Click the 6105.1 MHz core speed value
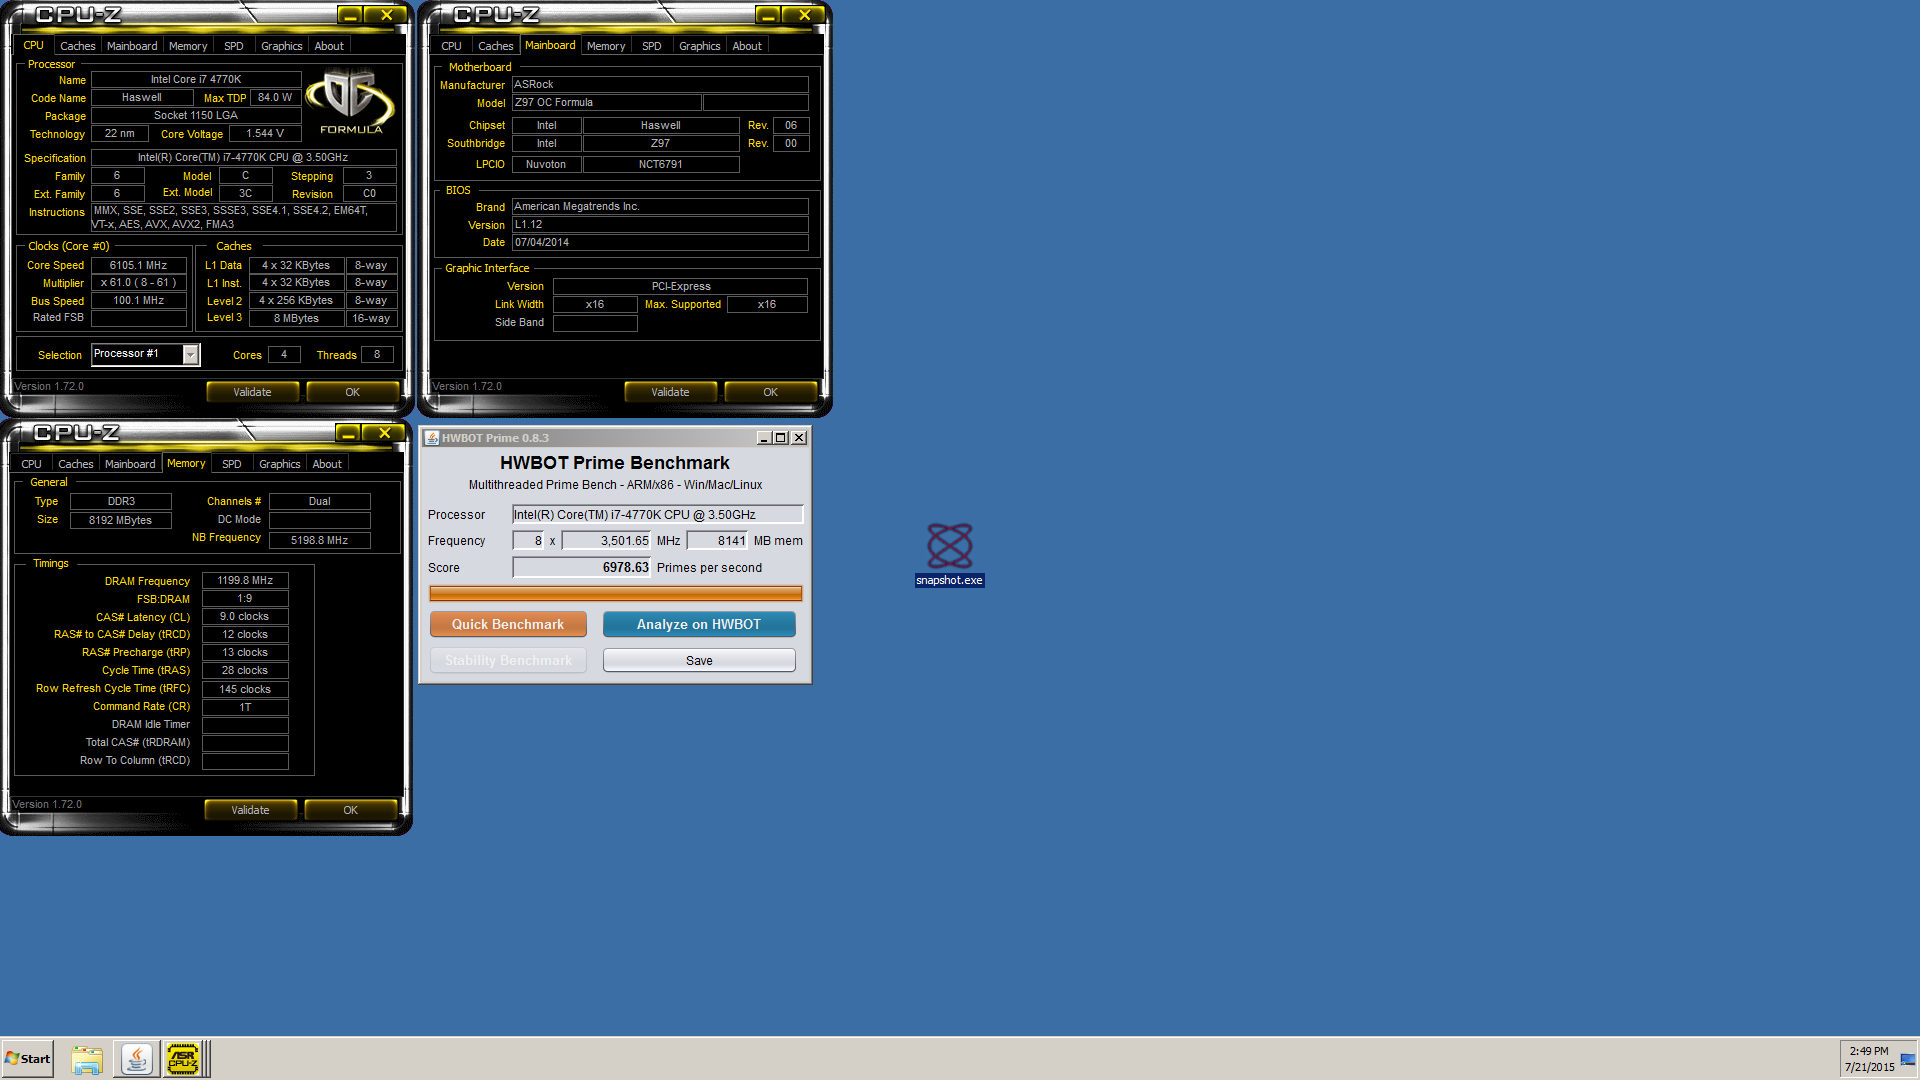This screenshot has width=1920, height=1080. point(138,265)
